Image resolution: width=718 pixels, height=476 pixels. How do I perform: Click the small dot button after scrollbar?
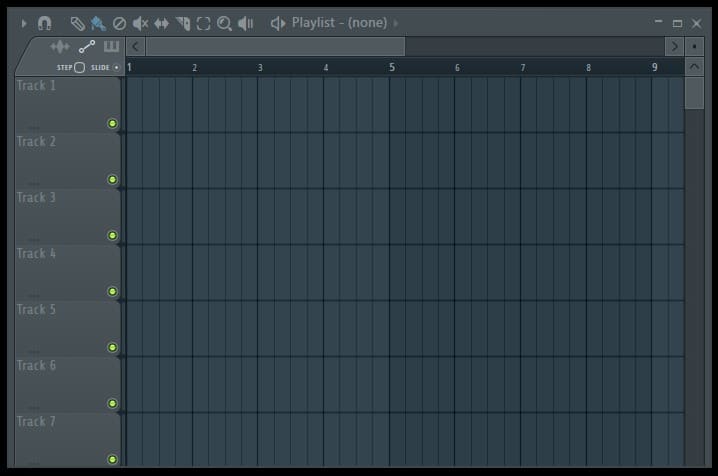[695, 46]
